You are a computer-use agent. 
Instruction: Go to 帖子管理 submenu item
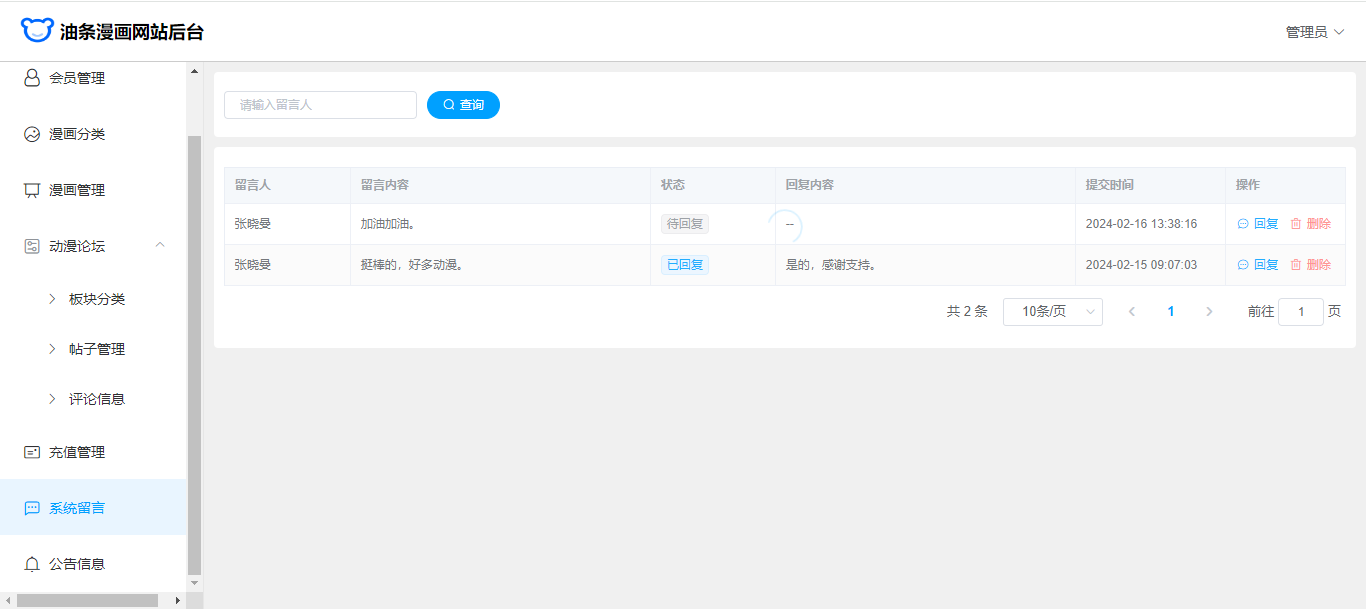click(x=97, y=349)
